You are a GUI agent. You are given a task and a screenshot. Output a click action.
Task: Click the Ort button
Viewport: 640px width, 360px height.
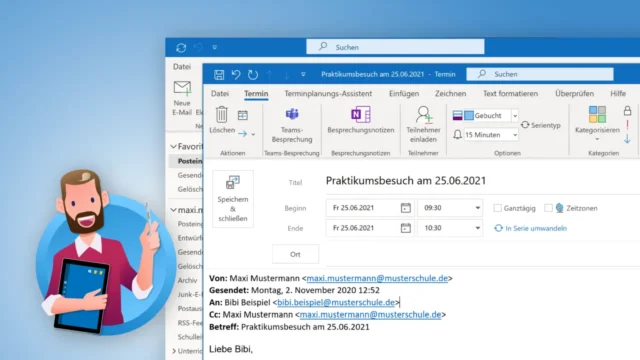pyautogui.click(x=295, y=254)
